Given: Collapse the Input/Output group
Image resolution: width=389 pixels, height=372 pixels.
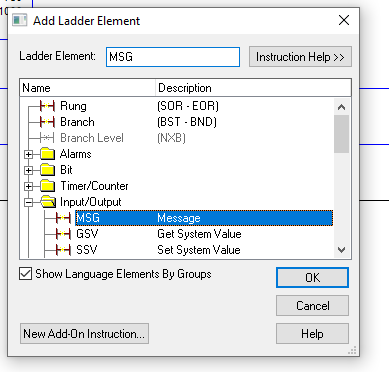Looking at the screenshot, I should (29, 202).
